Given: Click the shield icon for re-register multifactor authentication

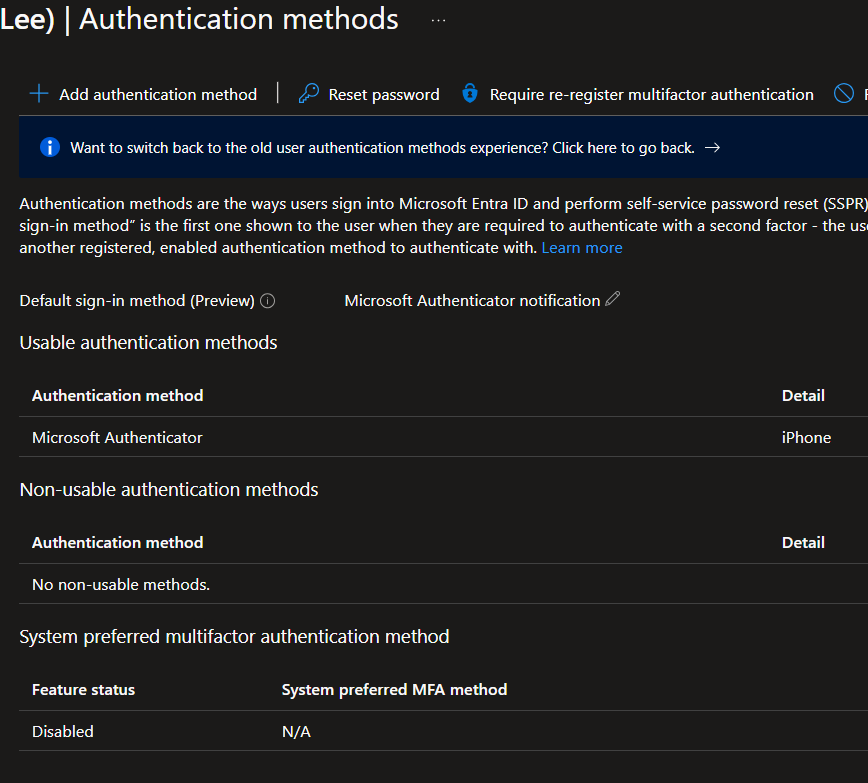Looking at the screenshot, I should coord(469,93).
